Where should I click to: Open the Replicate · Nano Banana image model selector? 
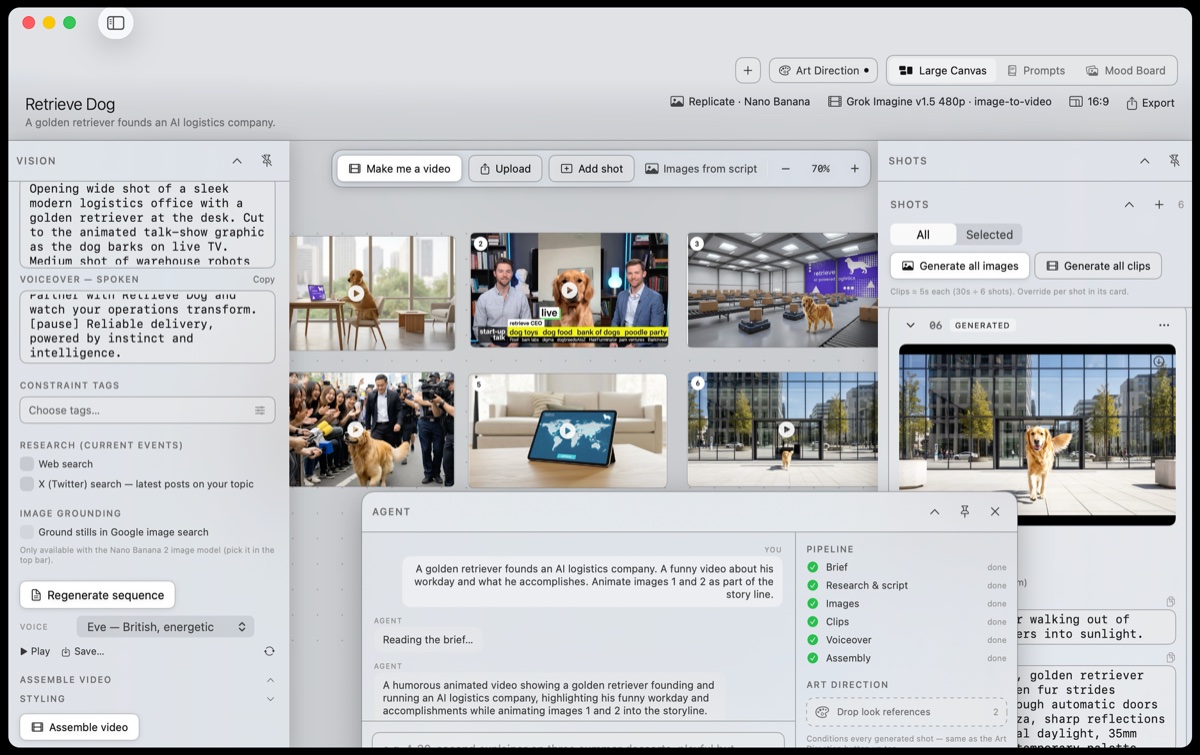tap(740, 101)
